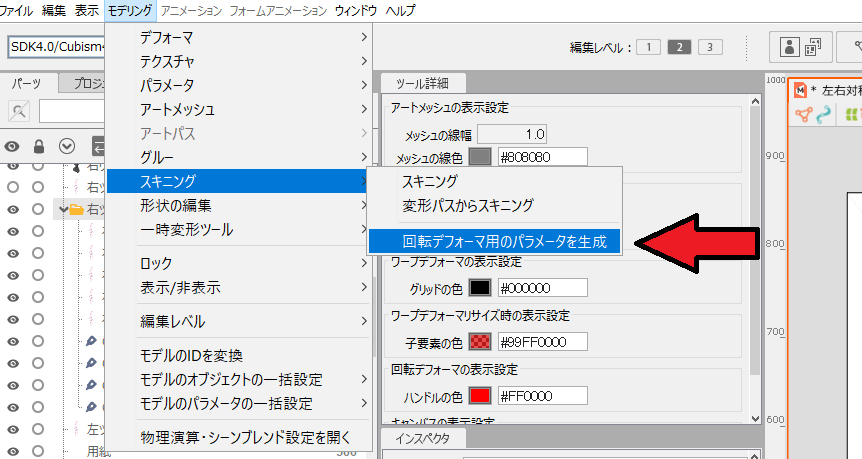Open the 形状の編集 submenu
Viewport: 862px width, 459px height.
pyautogui.click(x=239, y=206)
